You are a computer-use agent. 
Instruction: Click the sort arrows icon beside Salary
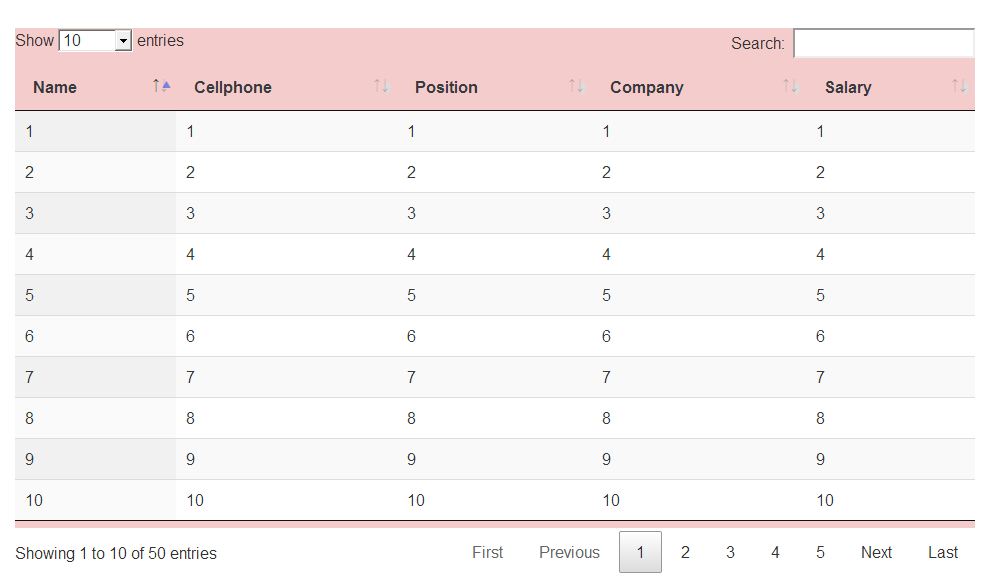959,87
